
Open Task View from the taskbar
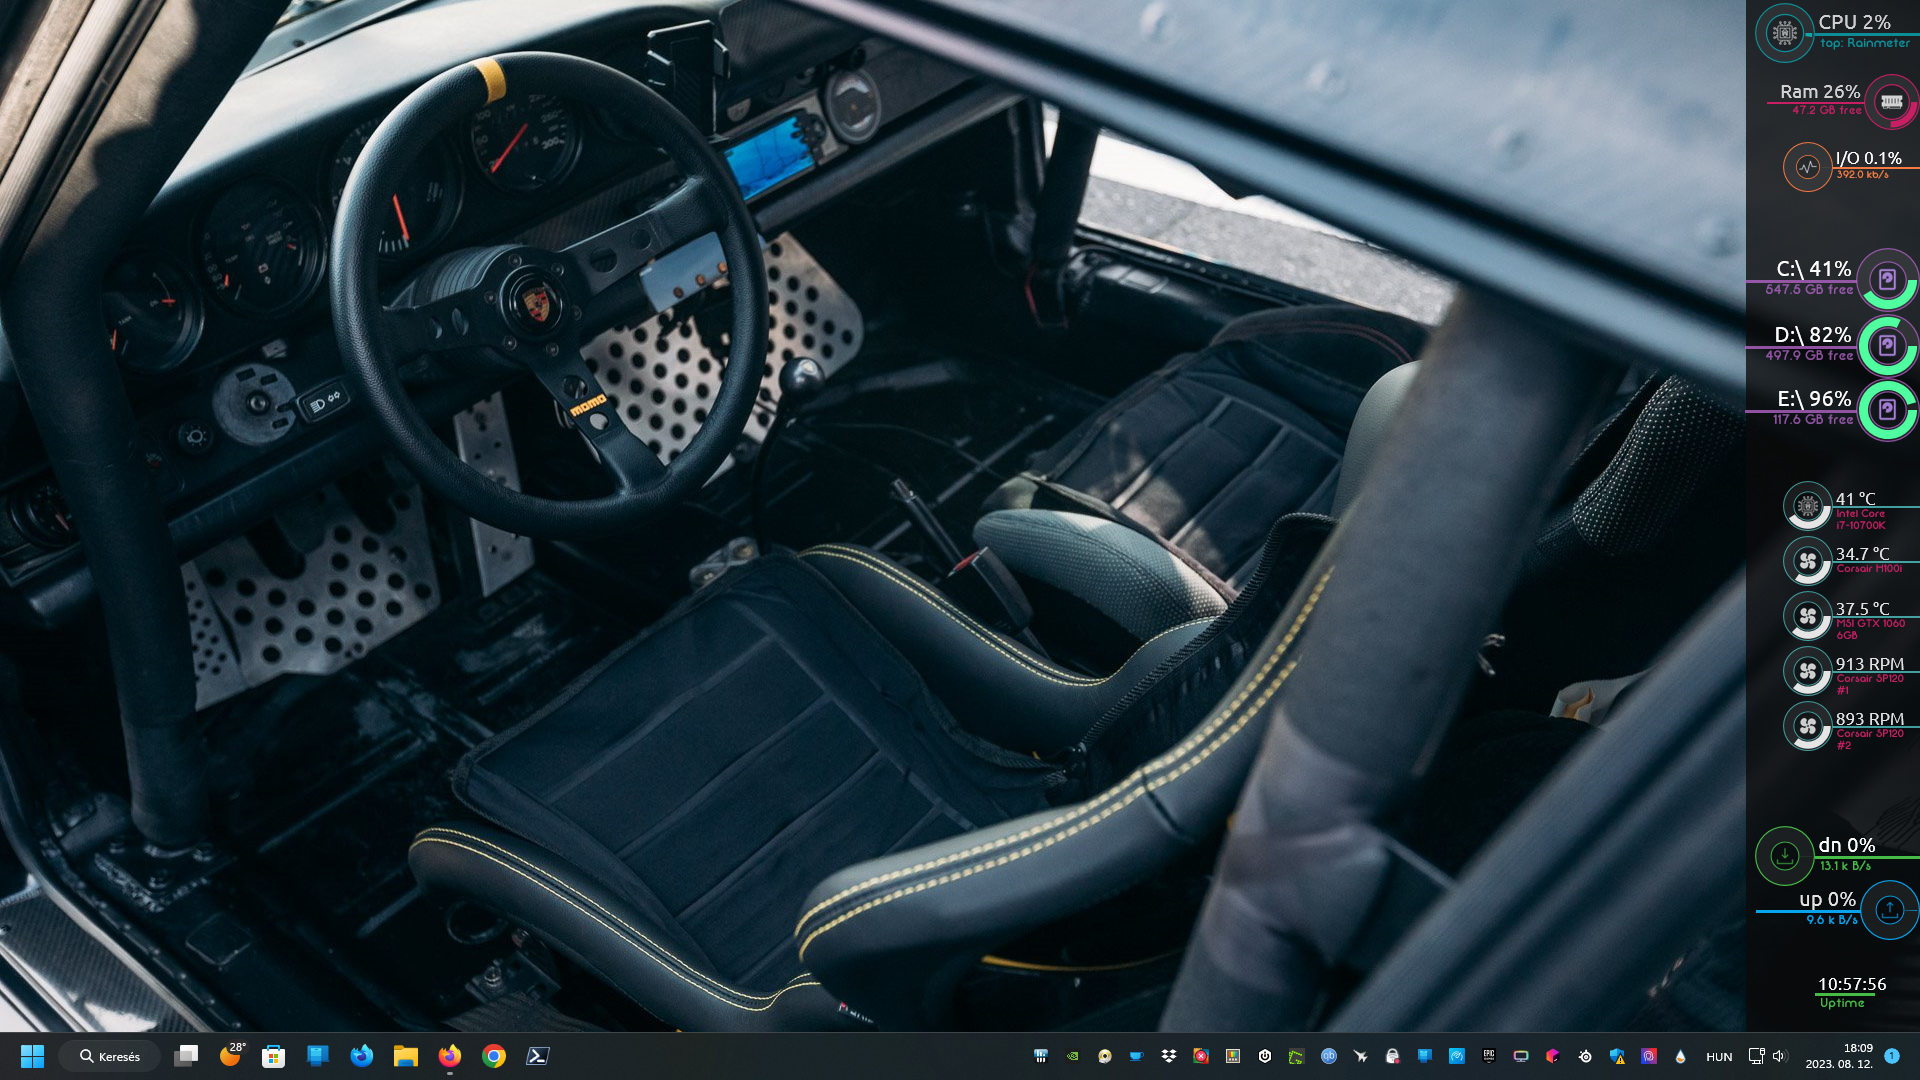pyautogui.click(x=186, y=1056)
